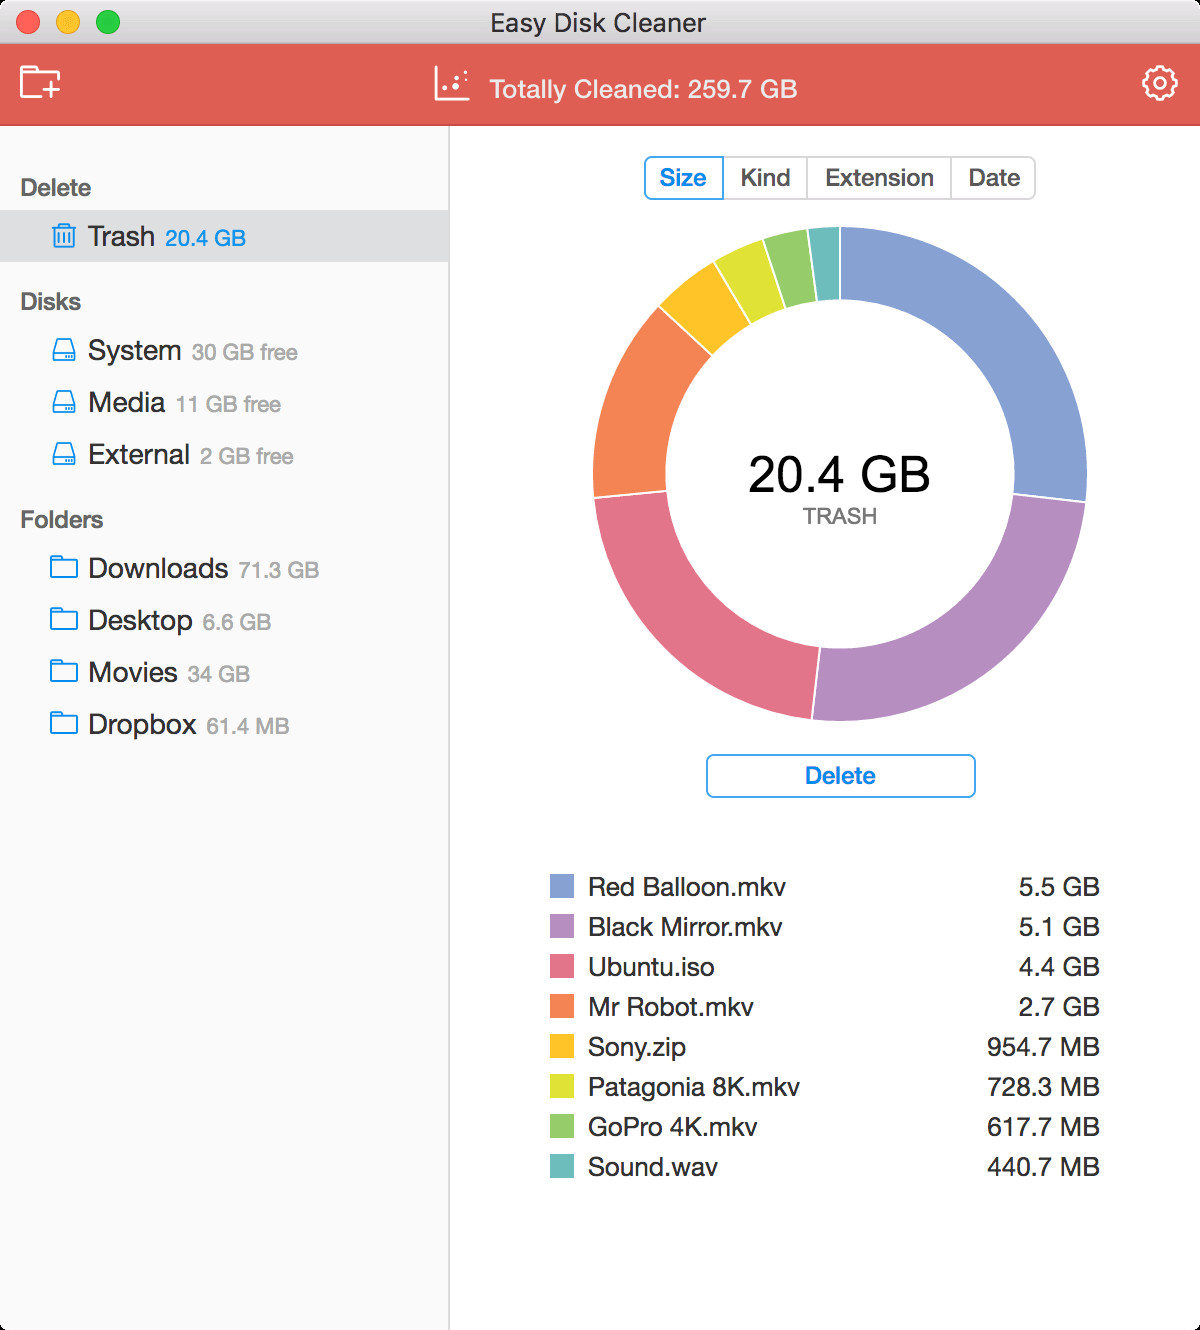Click the pink Ubuntu.iso legend swatch

coord(562,966)
